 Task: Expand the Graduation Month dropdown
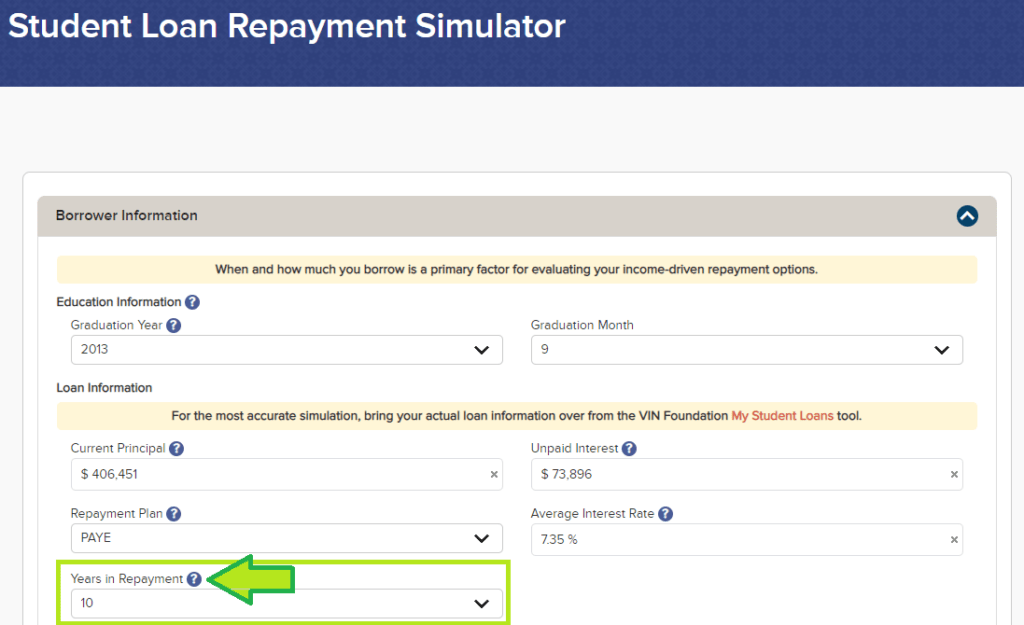pos(746,350)
